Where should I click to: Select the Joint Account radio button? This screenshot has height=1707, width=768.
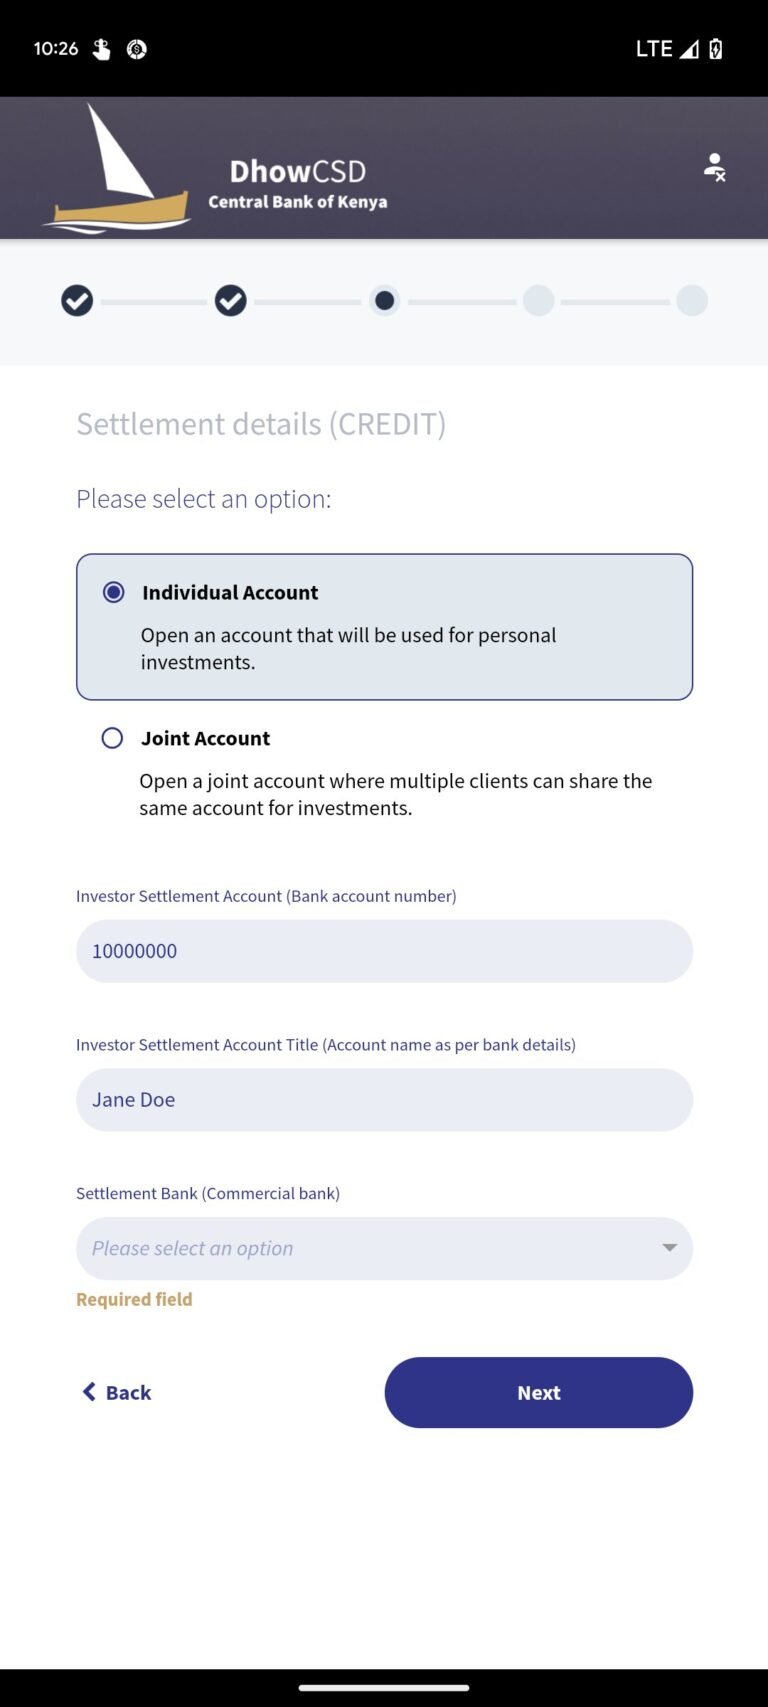pyautogui.click(x=112, y=738)
